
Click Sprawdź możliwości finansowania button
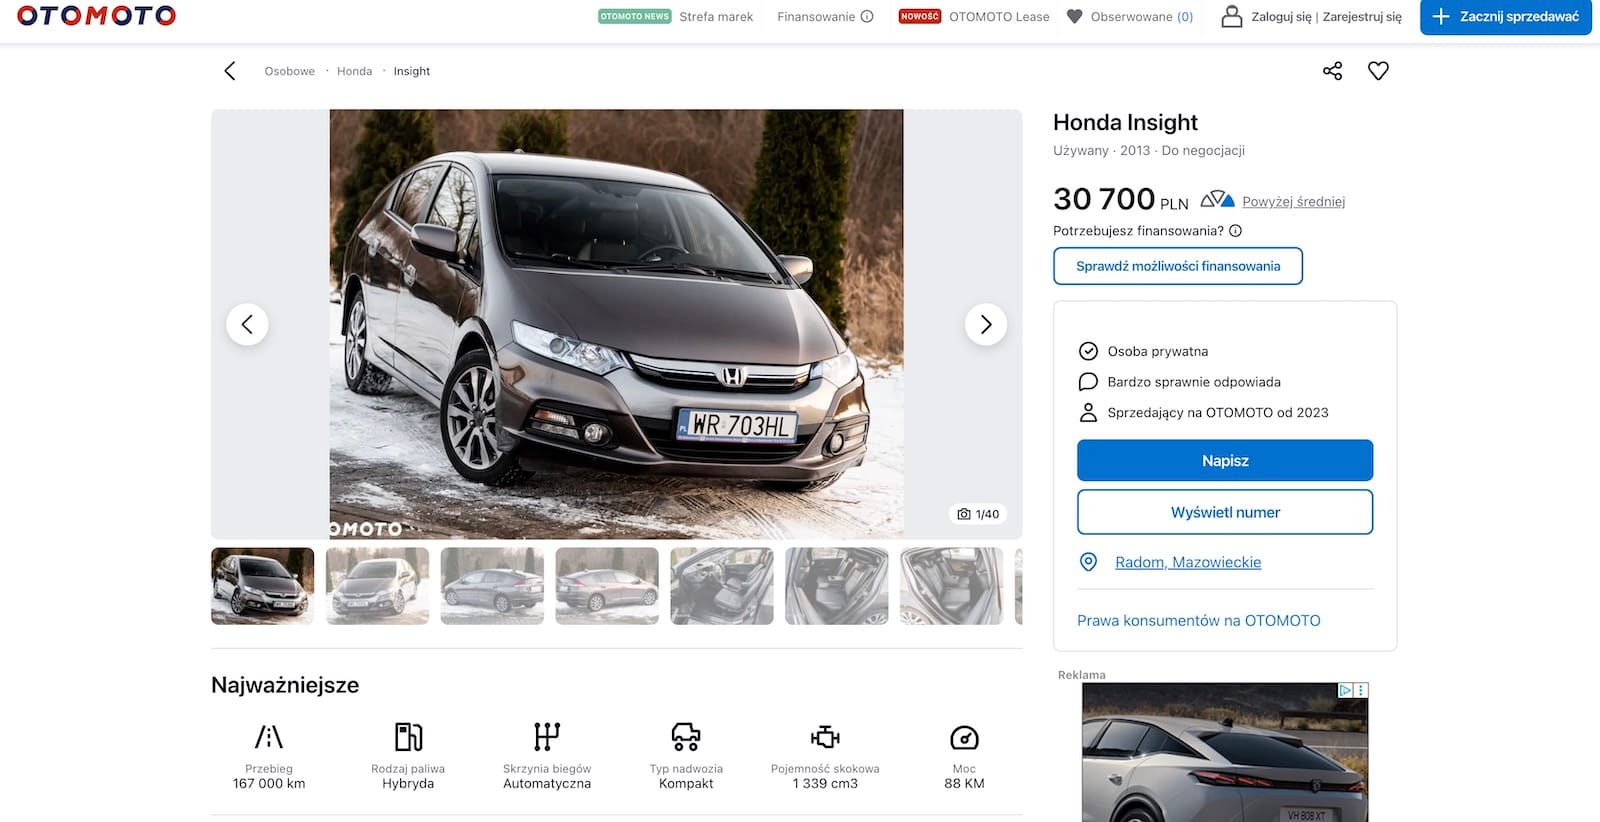[x=1178, y=266]
